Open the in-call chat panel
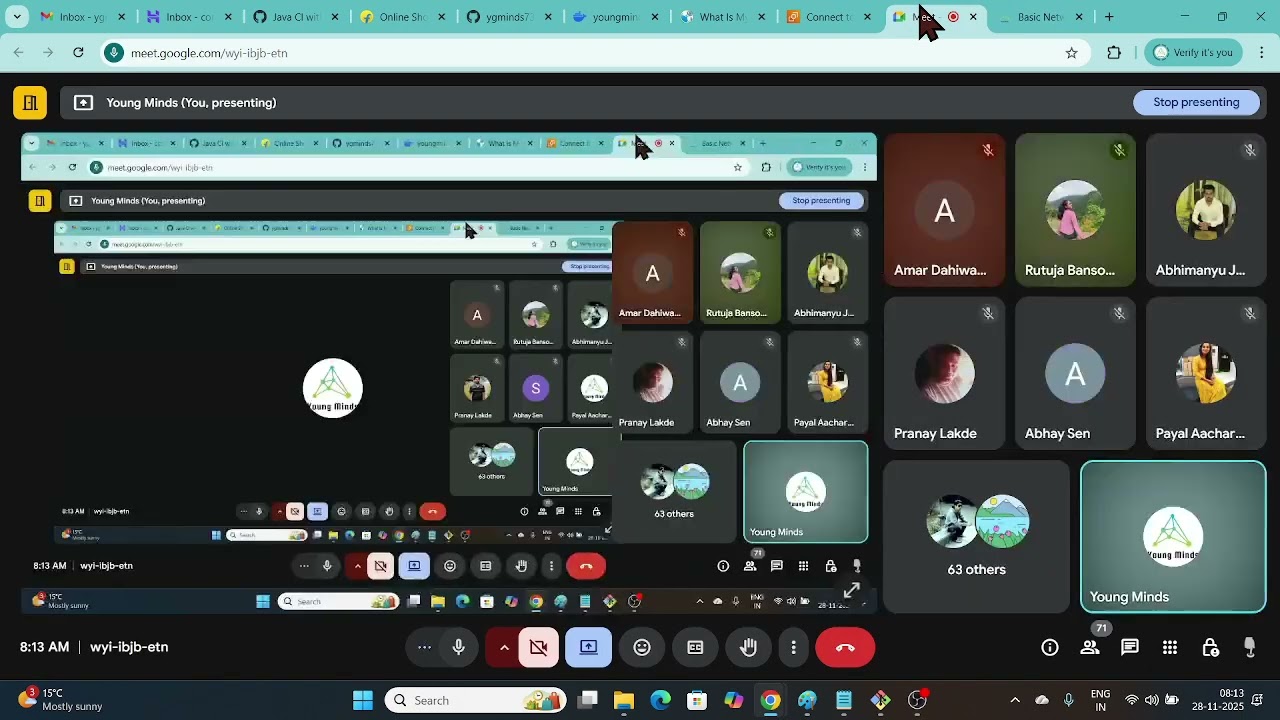 1130,647
